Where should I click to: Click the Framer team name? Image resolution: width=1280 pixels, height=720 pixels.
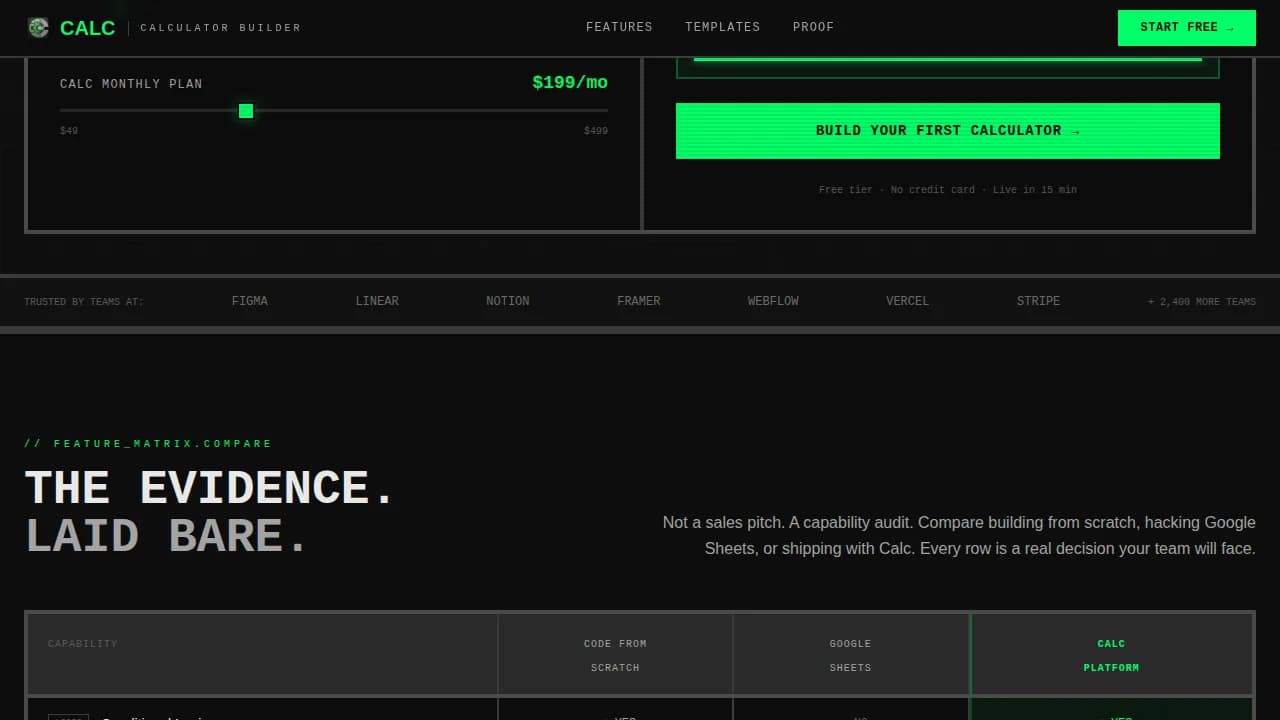(x=639, y=301)
